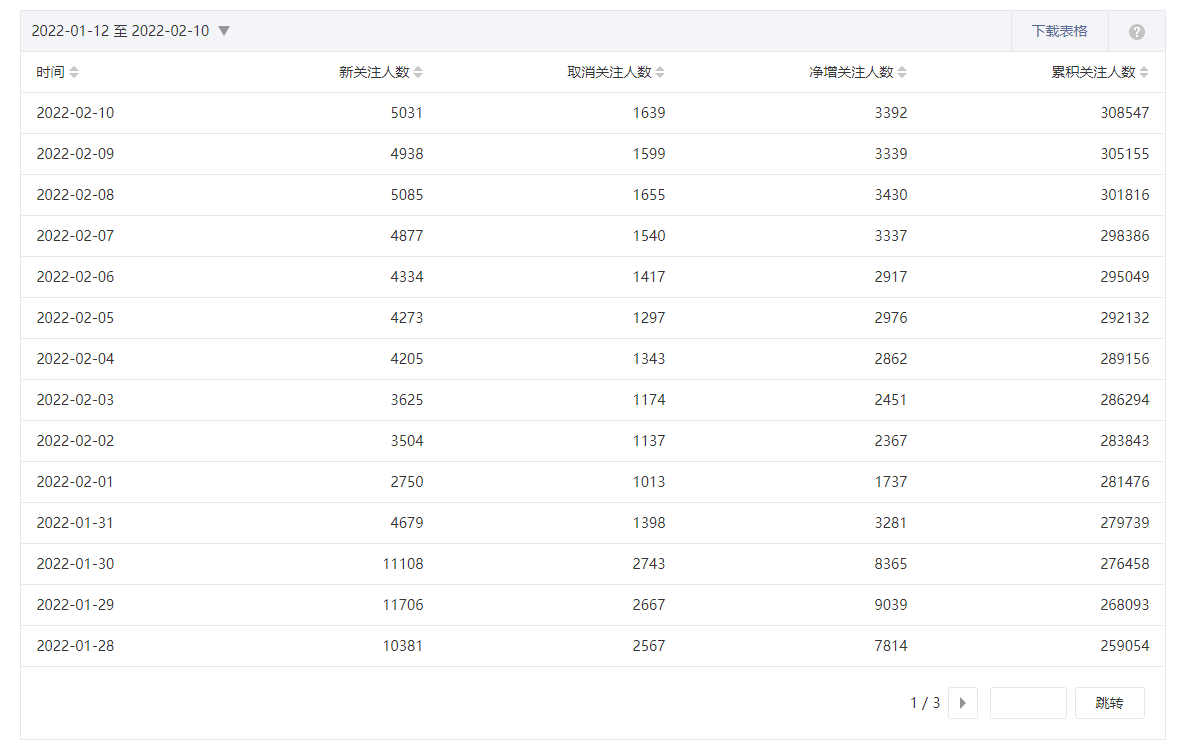Click the page number input field

tap(1027, 703)
